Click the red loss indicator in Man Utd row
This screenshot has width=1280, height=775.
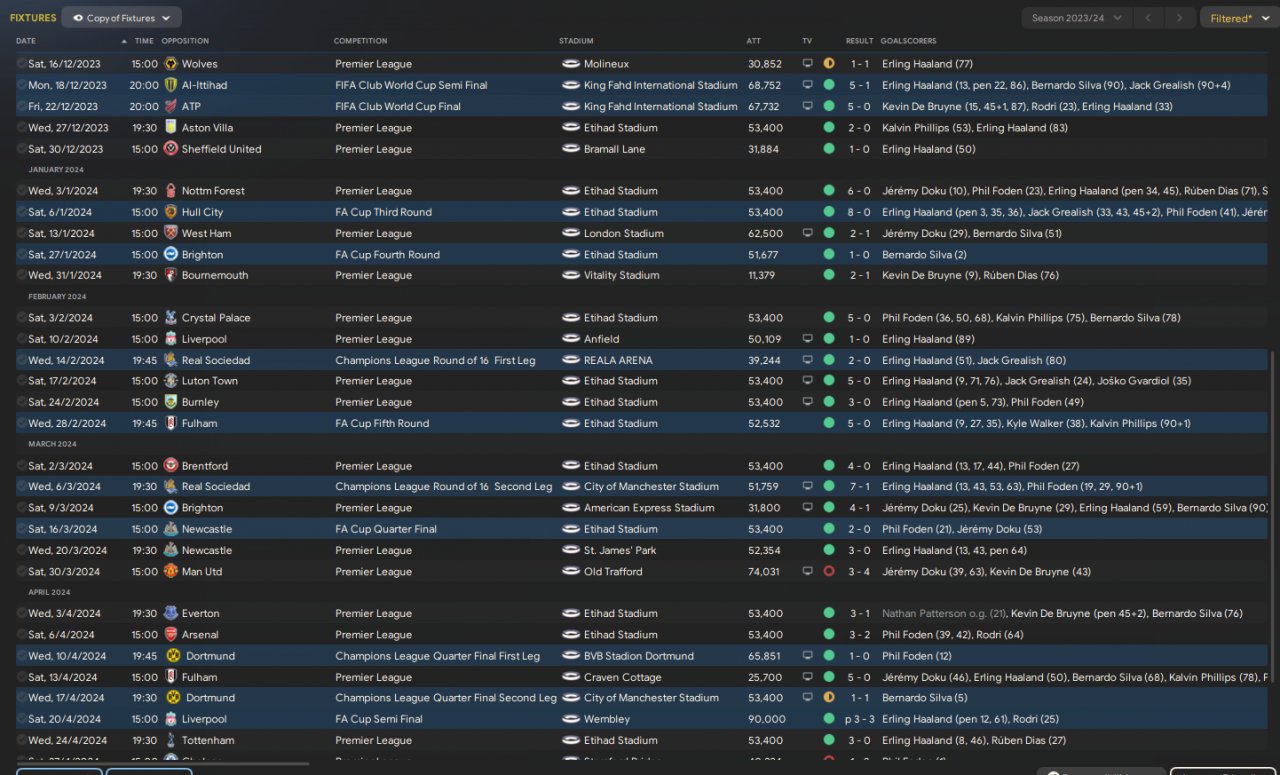click(829, 572)
